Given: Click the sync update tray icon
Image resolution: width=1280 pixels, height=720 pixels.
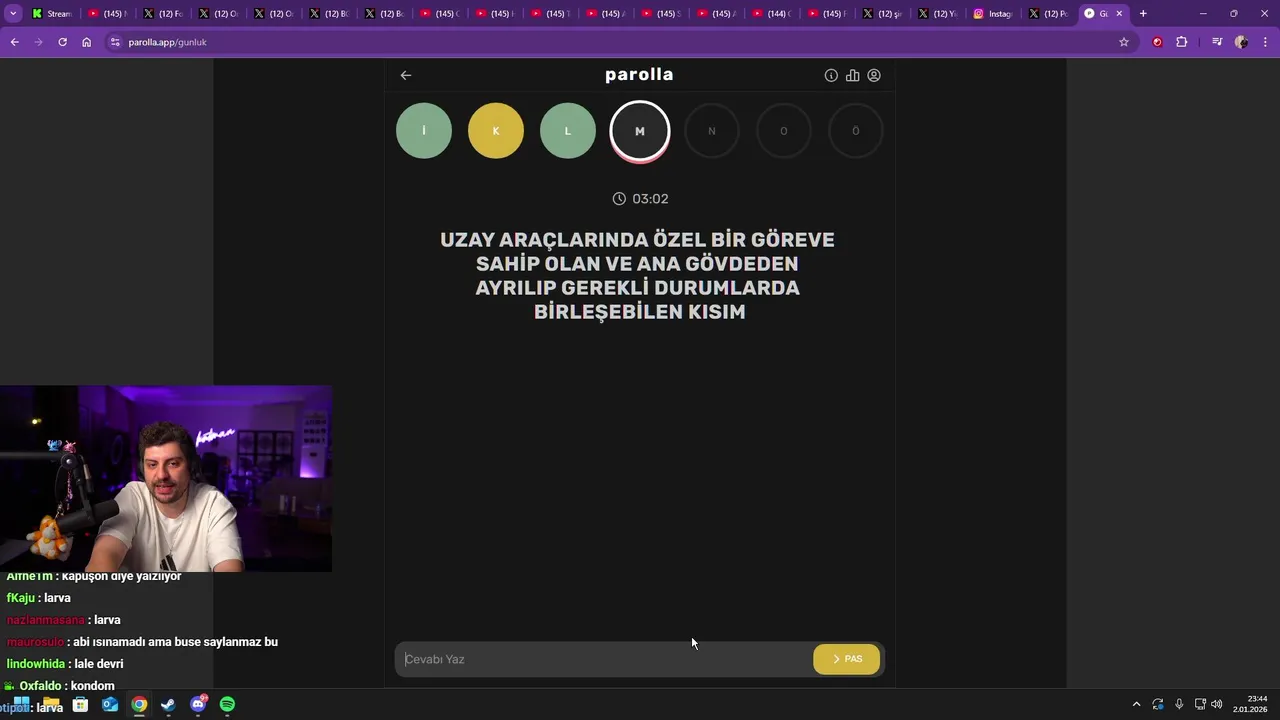Looking at the screenshot, I should pyautogui.click(x=1158, y=704).
